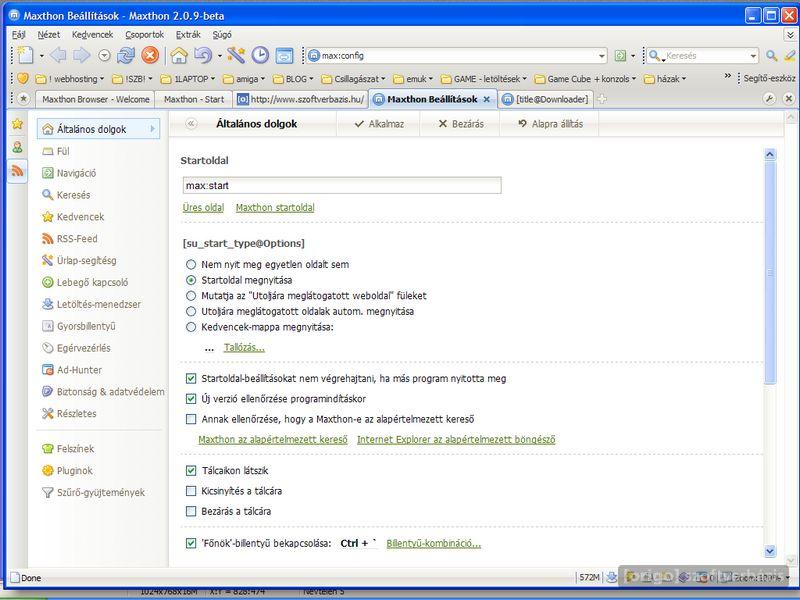The width and height of the screenshot is (800, 600).
Task: Open the 'Game Cube + konzols' folder
Action: click(x=585, y=79)
